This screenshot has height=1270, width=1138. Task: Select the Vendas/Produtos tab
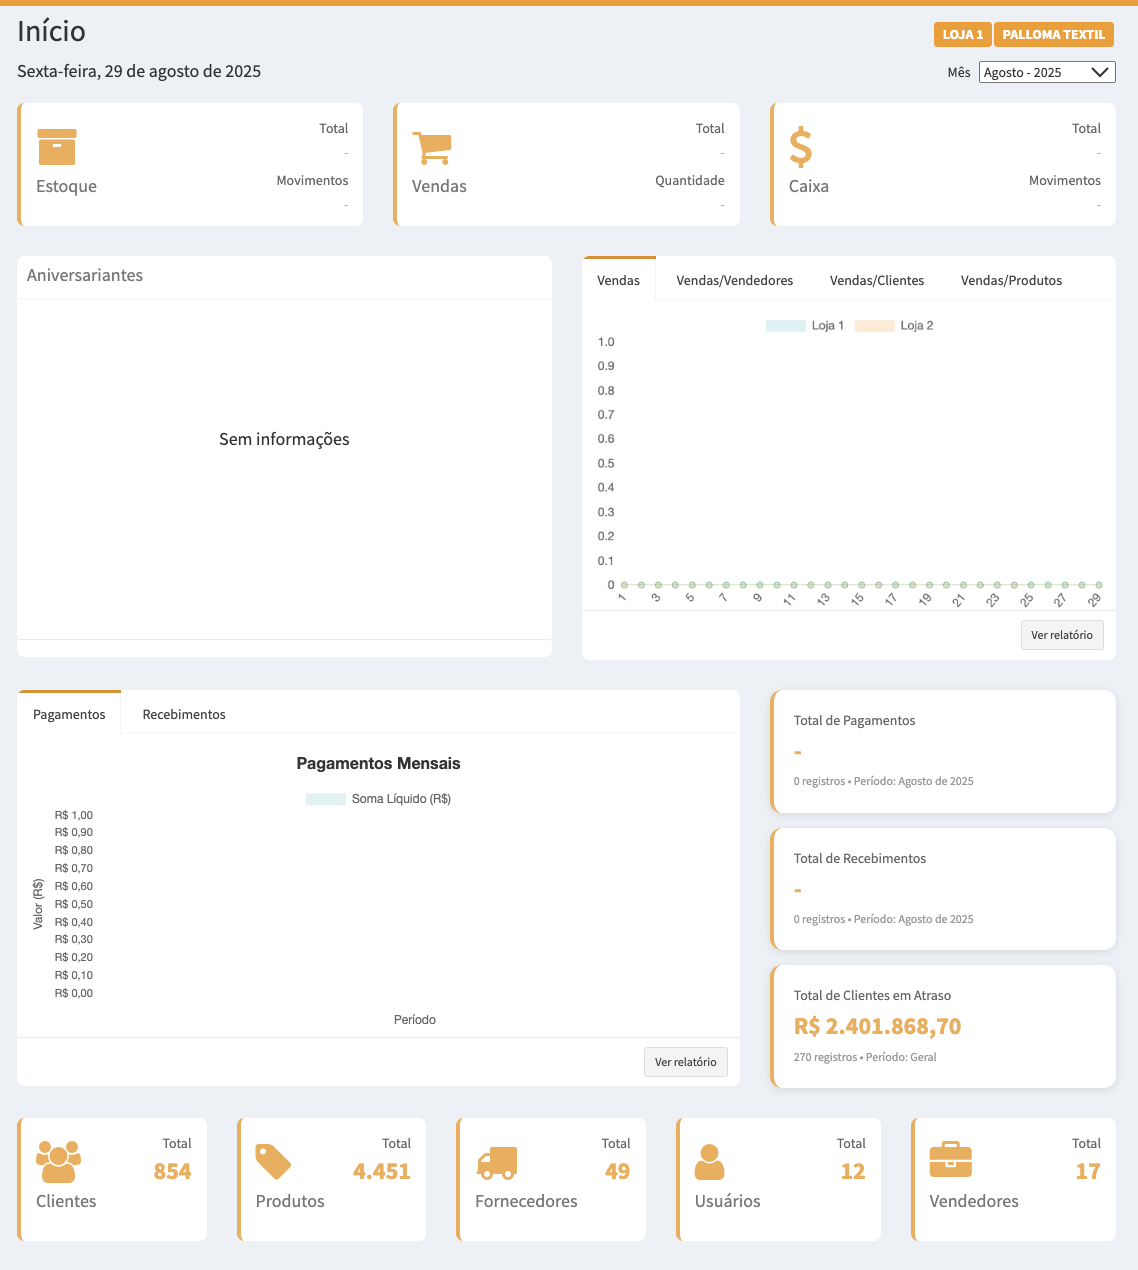click(1011, 280)
